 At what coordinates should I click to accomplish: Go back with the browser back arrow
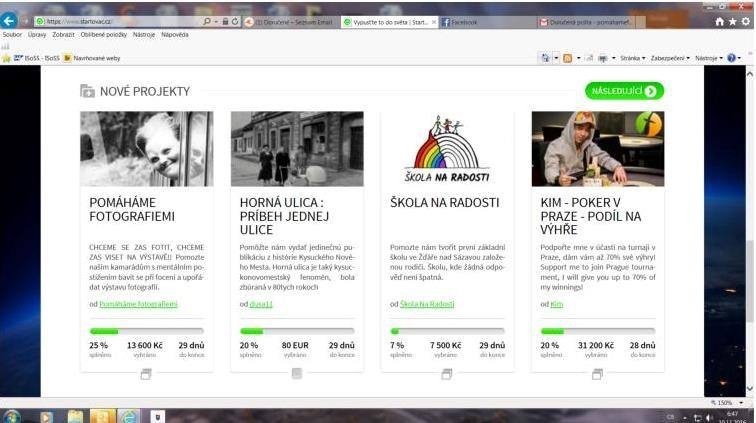(x=9, y=21)
